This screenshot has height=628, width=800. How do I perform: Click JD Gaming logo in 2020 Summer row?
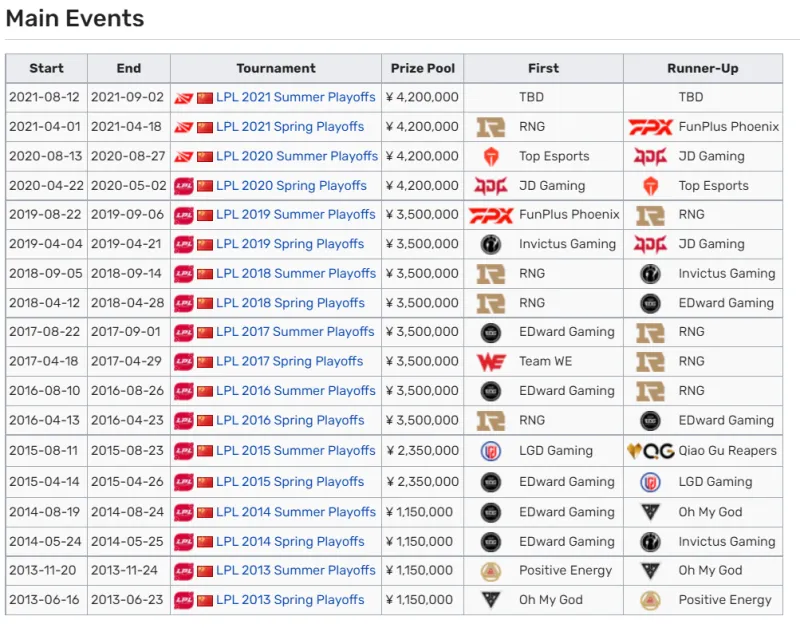pyautogui.click(x=650, y=156)
